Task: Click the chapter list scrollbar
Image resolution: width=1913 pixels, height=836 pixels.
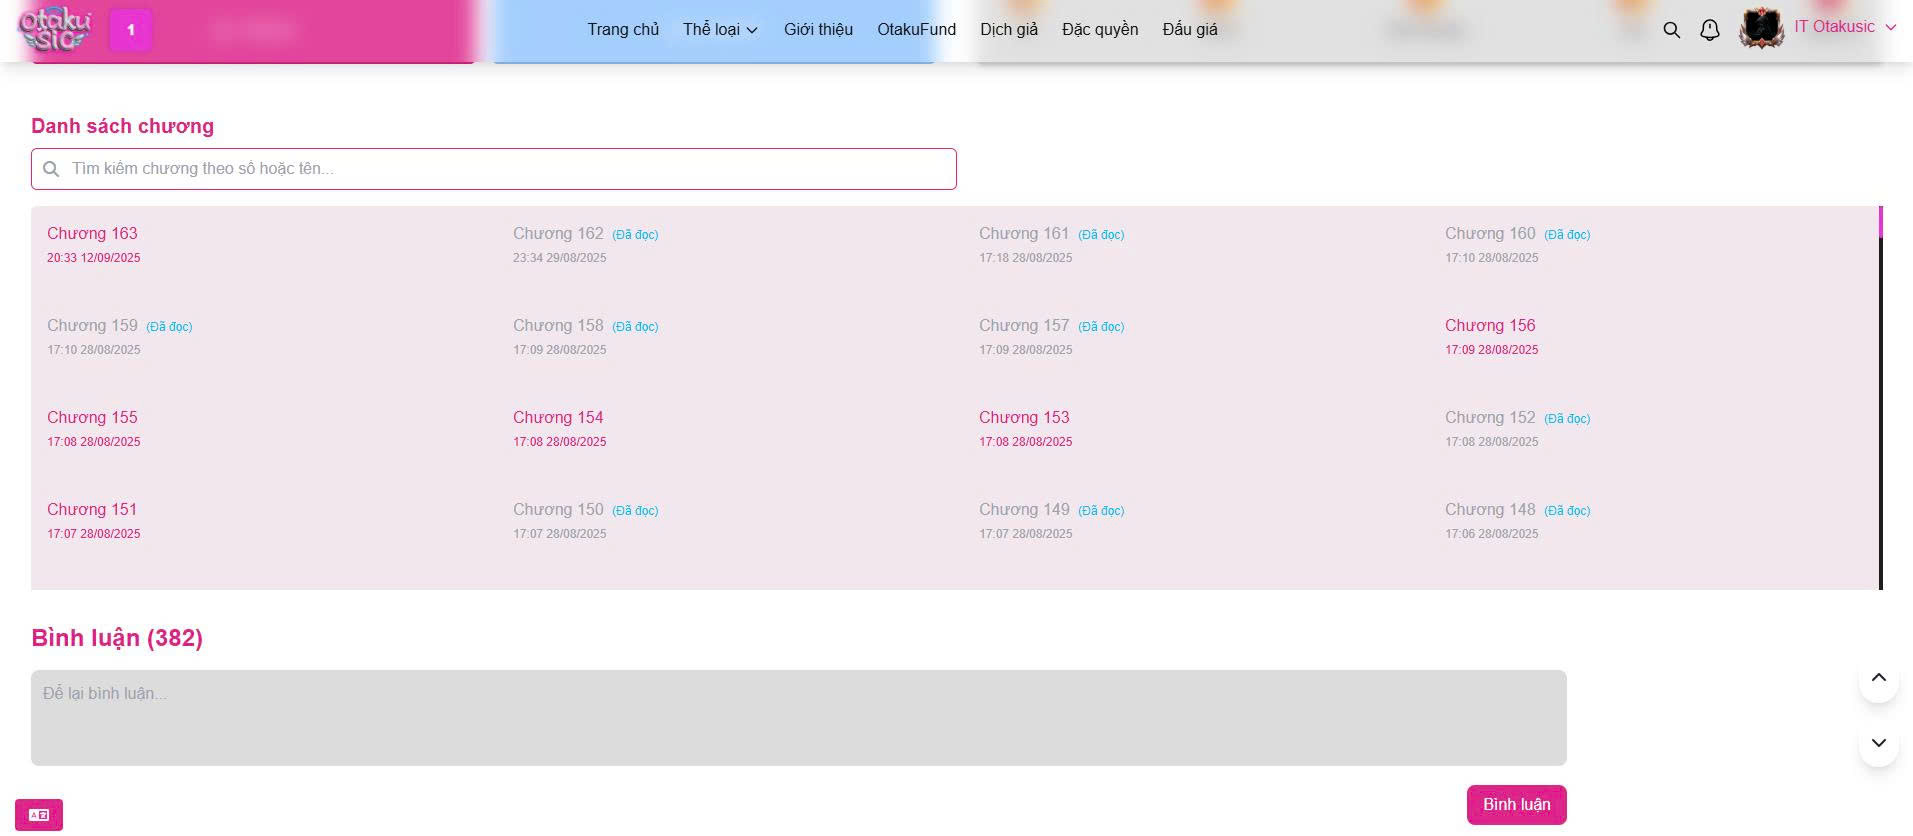Action: coord(1880,400)
